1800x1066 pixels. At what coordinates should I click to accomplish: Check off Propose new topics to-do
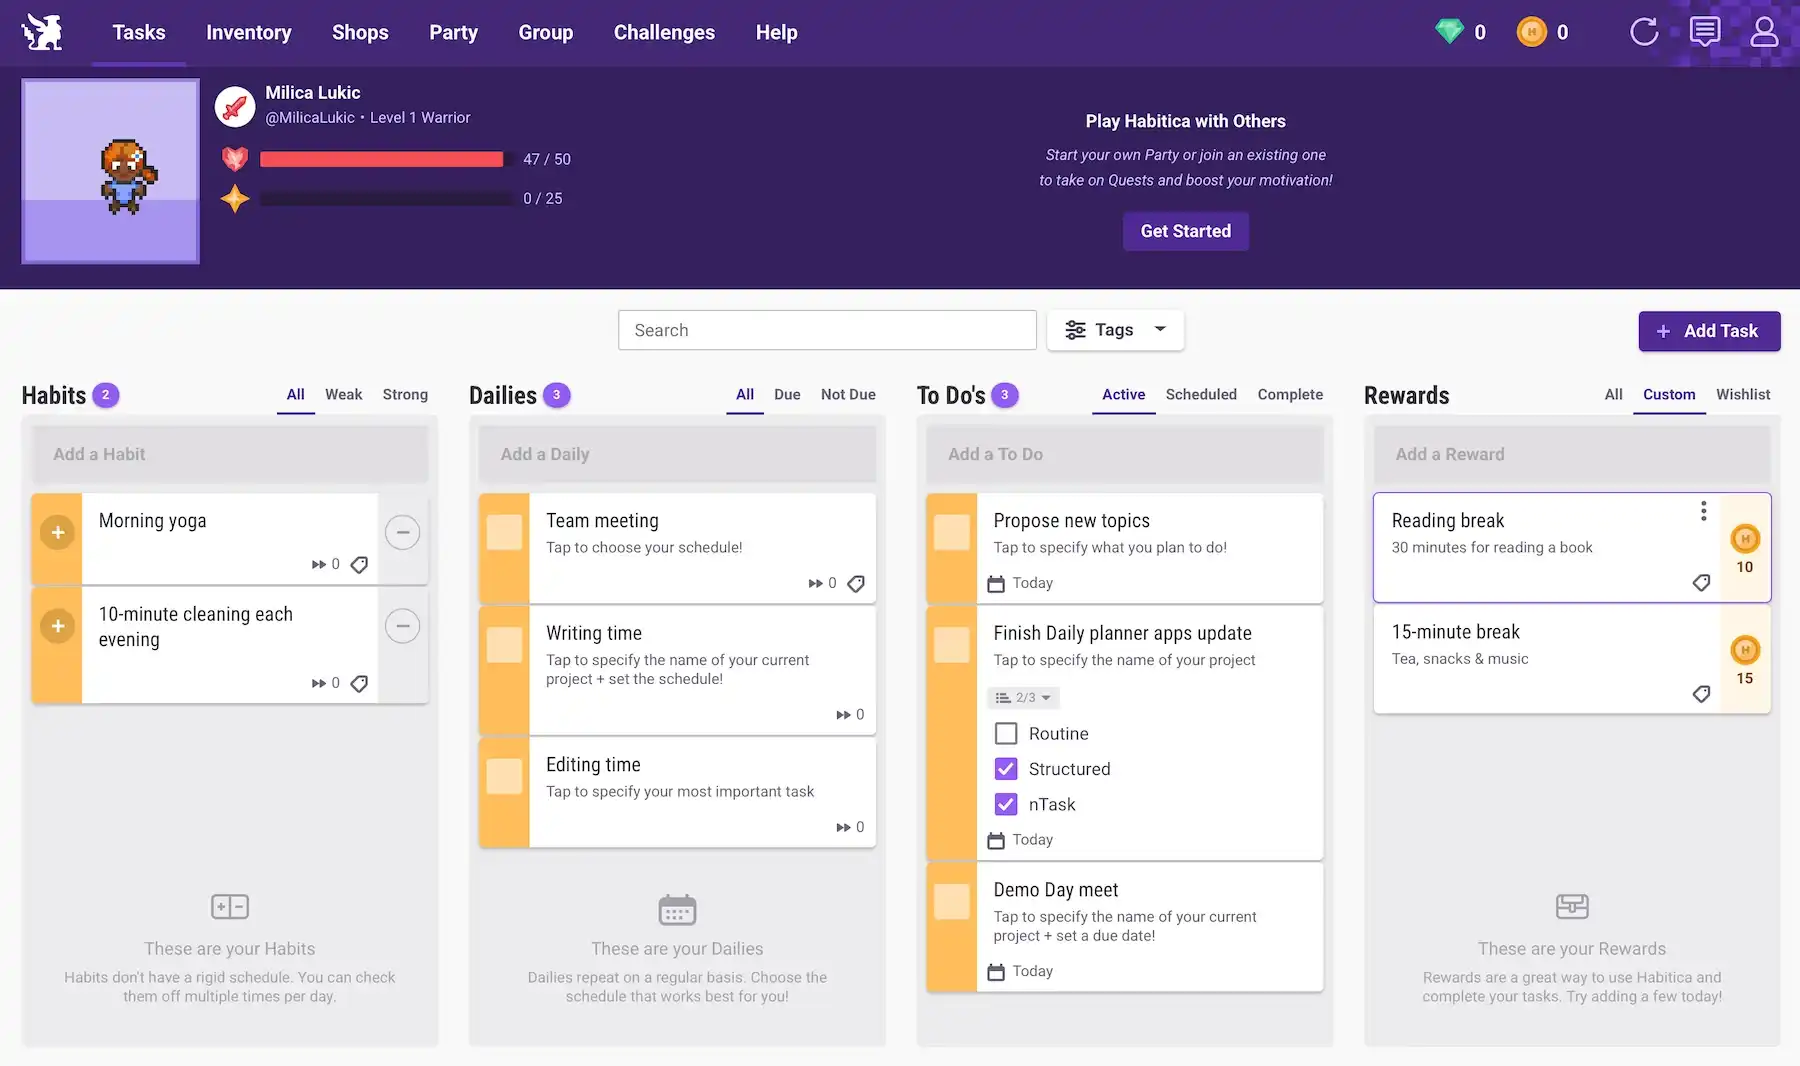pyautogui.click(x=951, y=532)
